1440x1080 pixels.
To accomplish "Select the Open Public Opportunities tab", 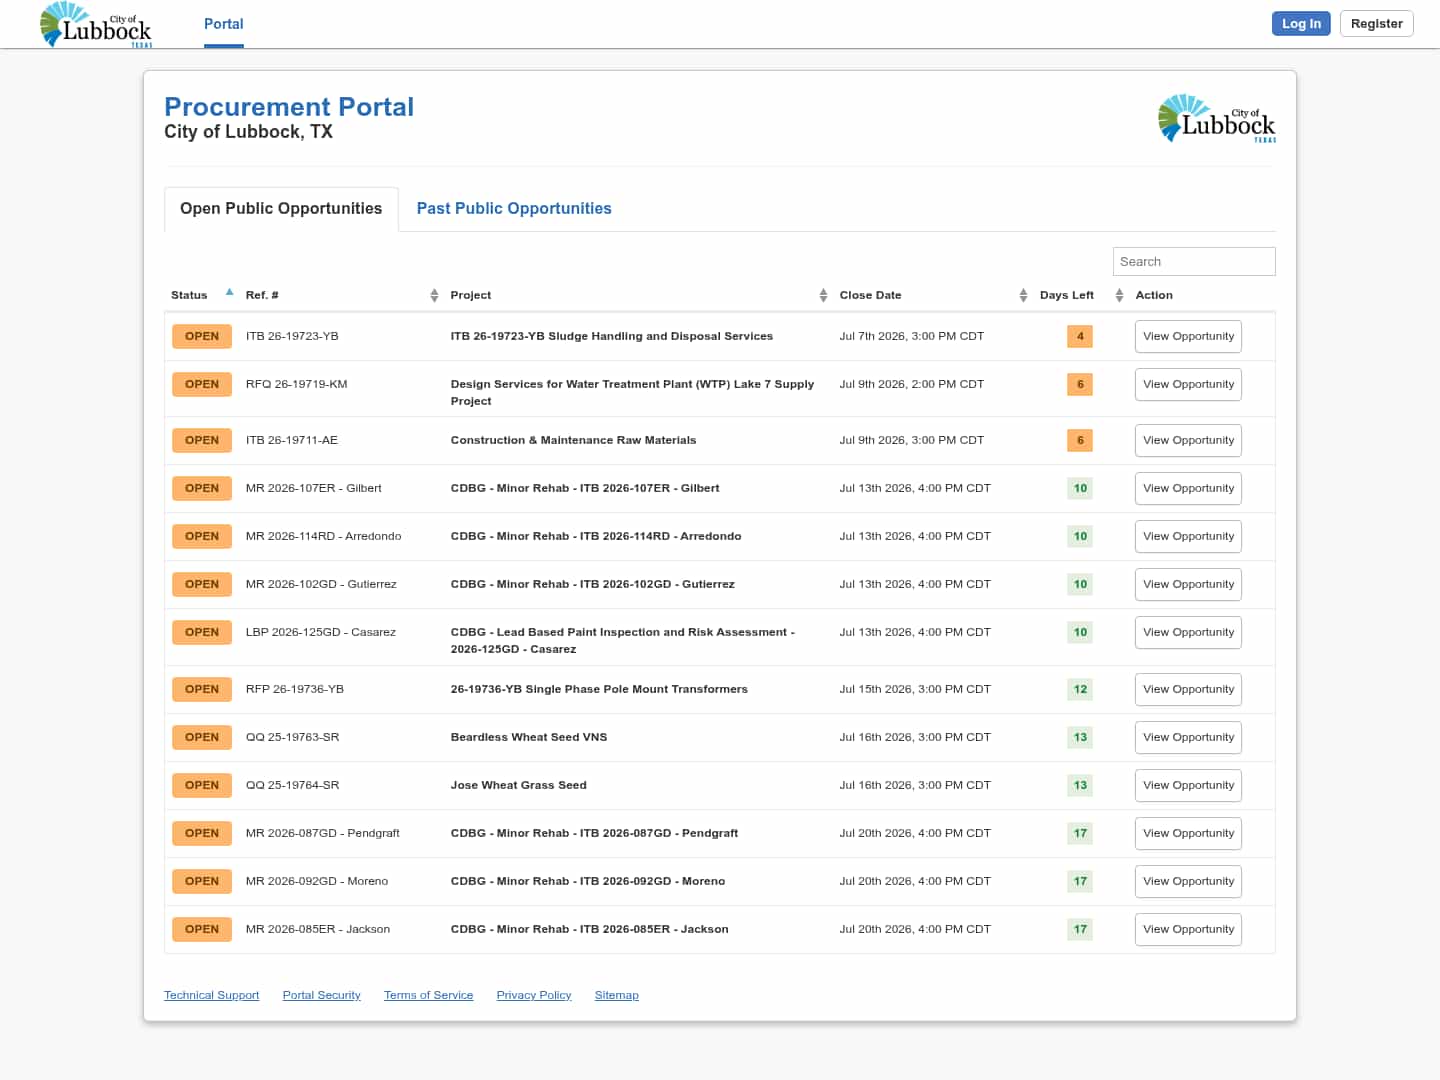I will [281, 209].
